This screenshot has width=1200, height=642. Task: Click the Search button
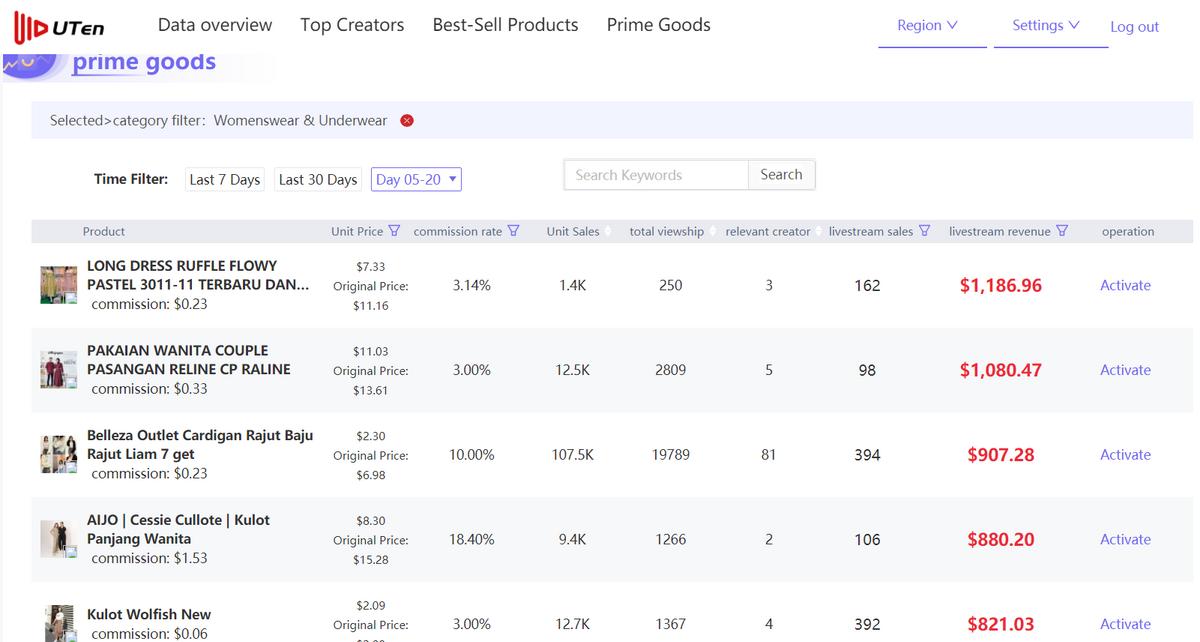click(781, 175)
